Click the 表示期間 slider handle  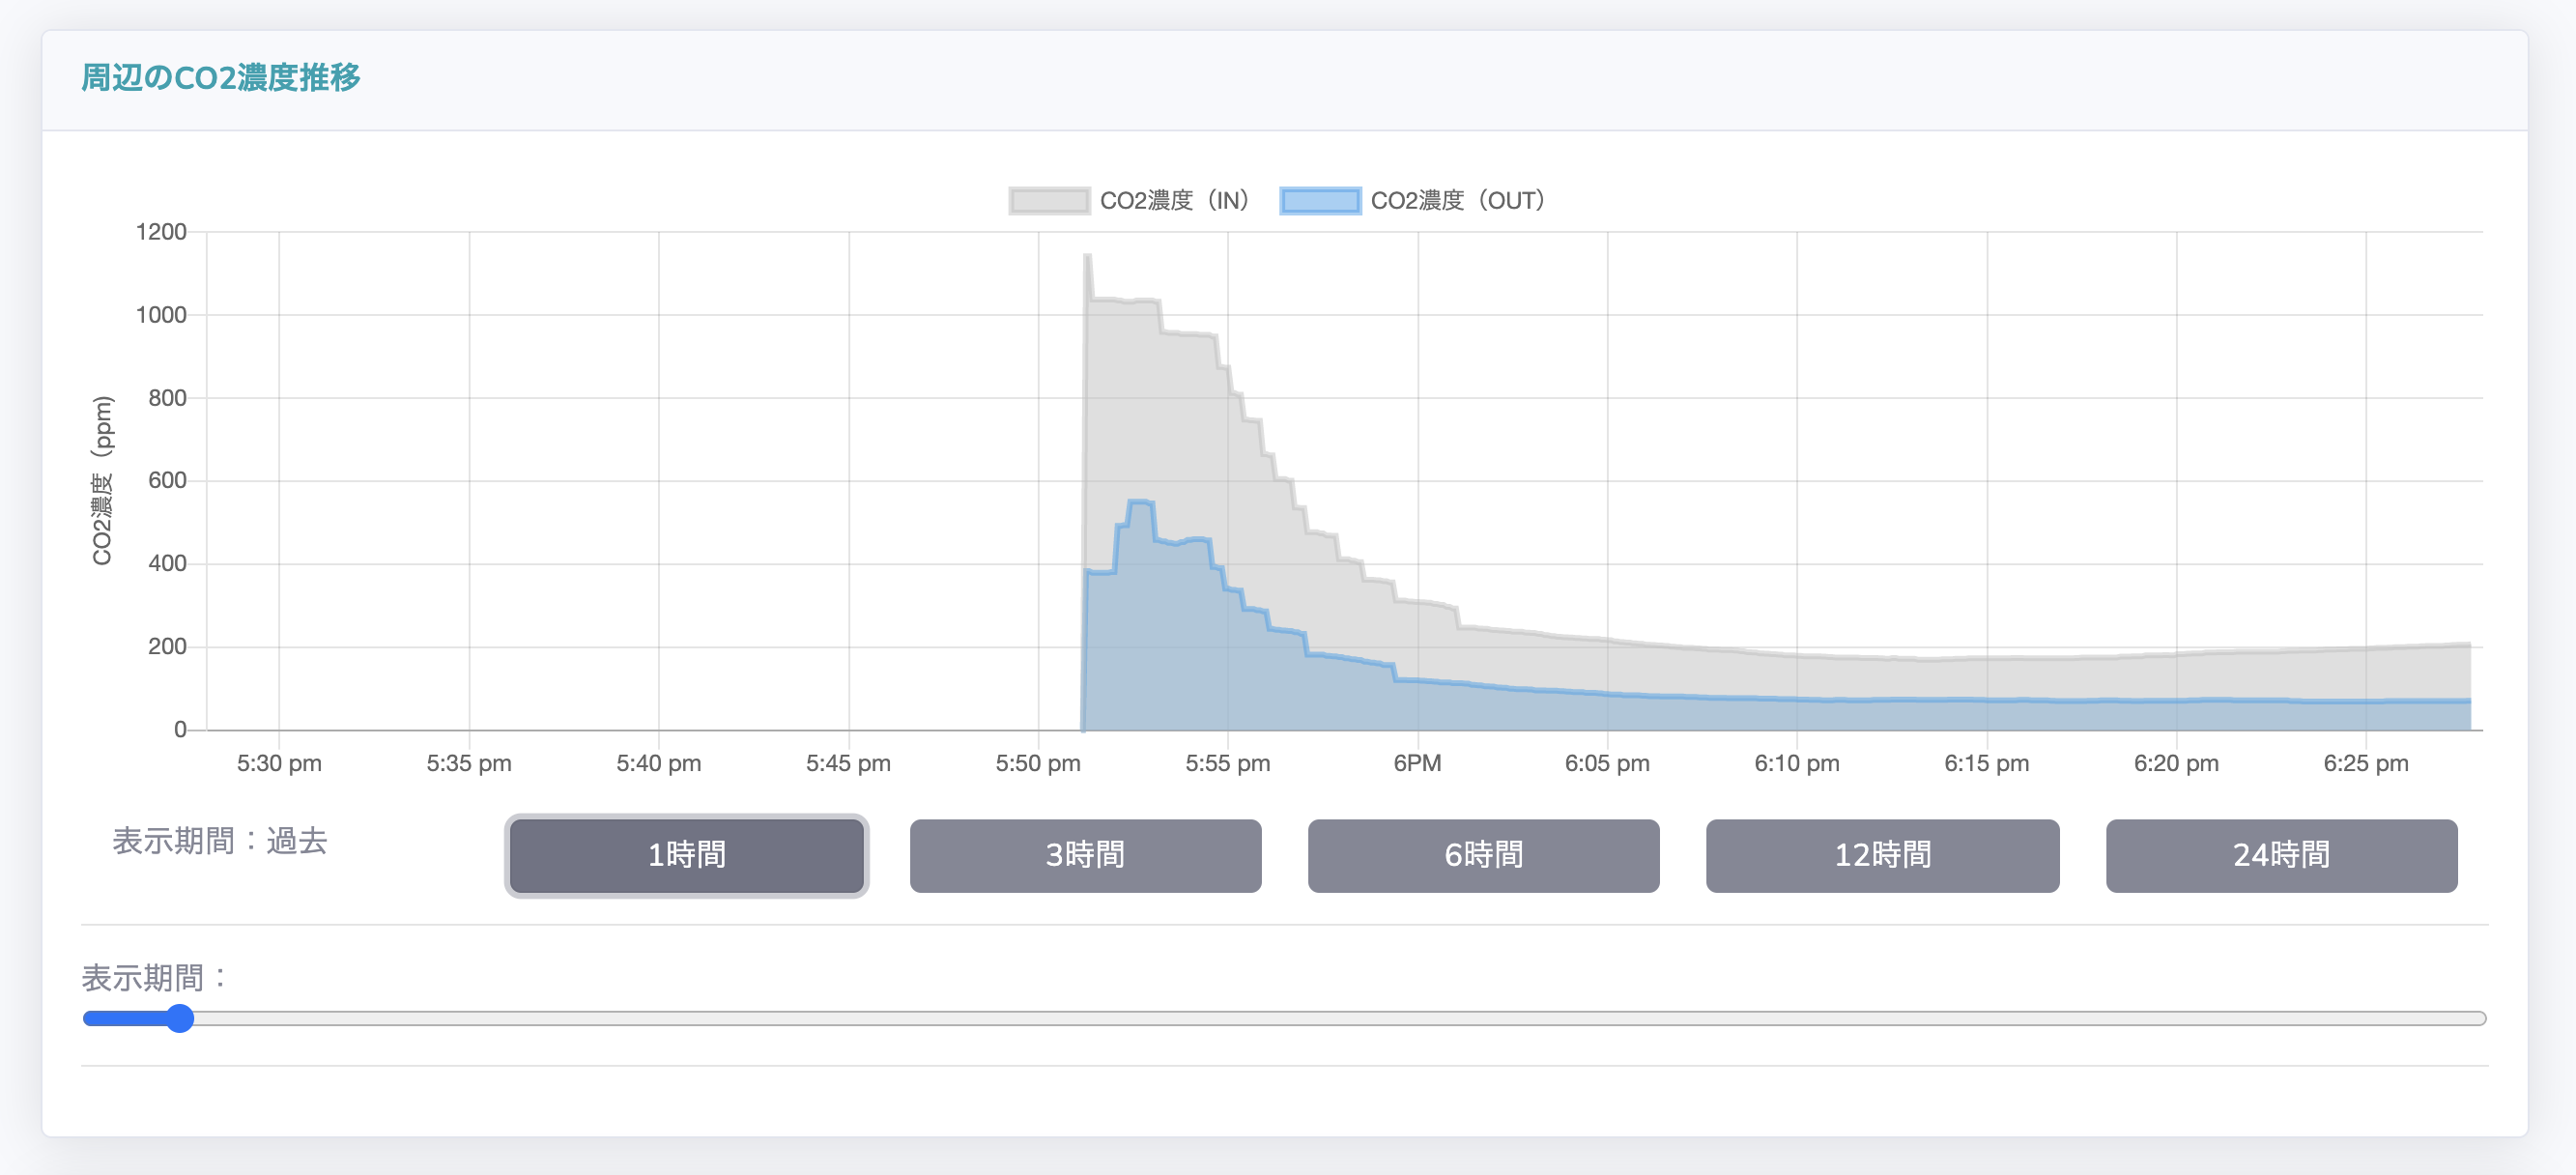[x=180, y=1018]
